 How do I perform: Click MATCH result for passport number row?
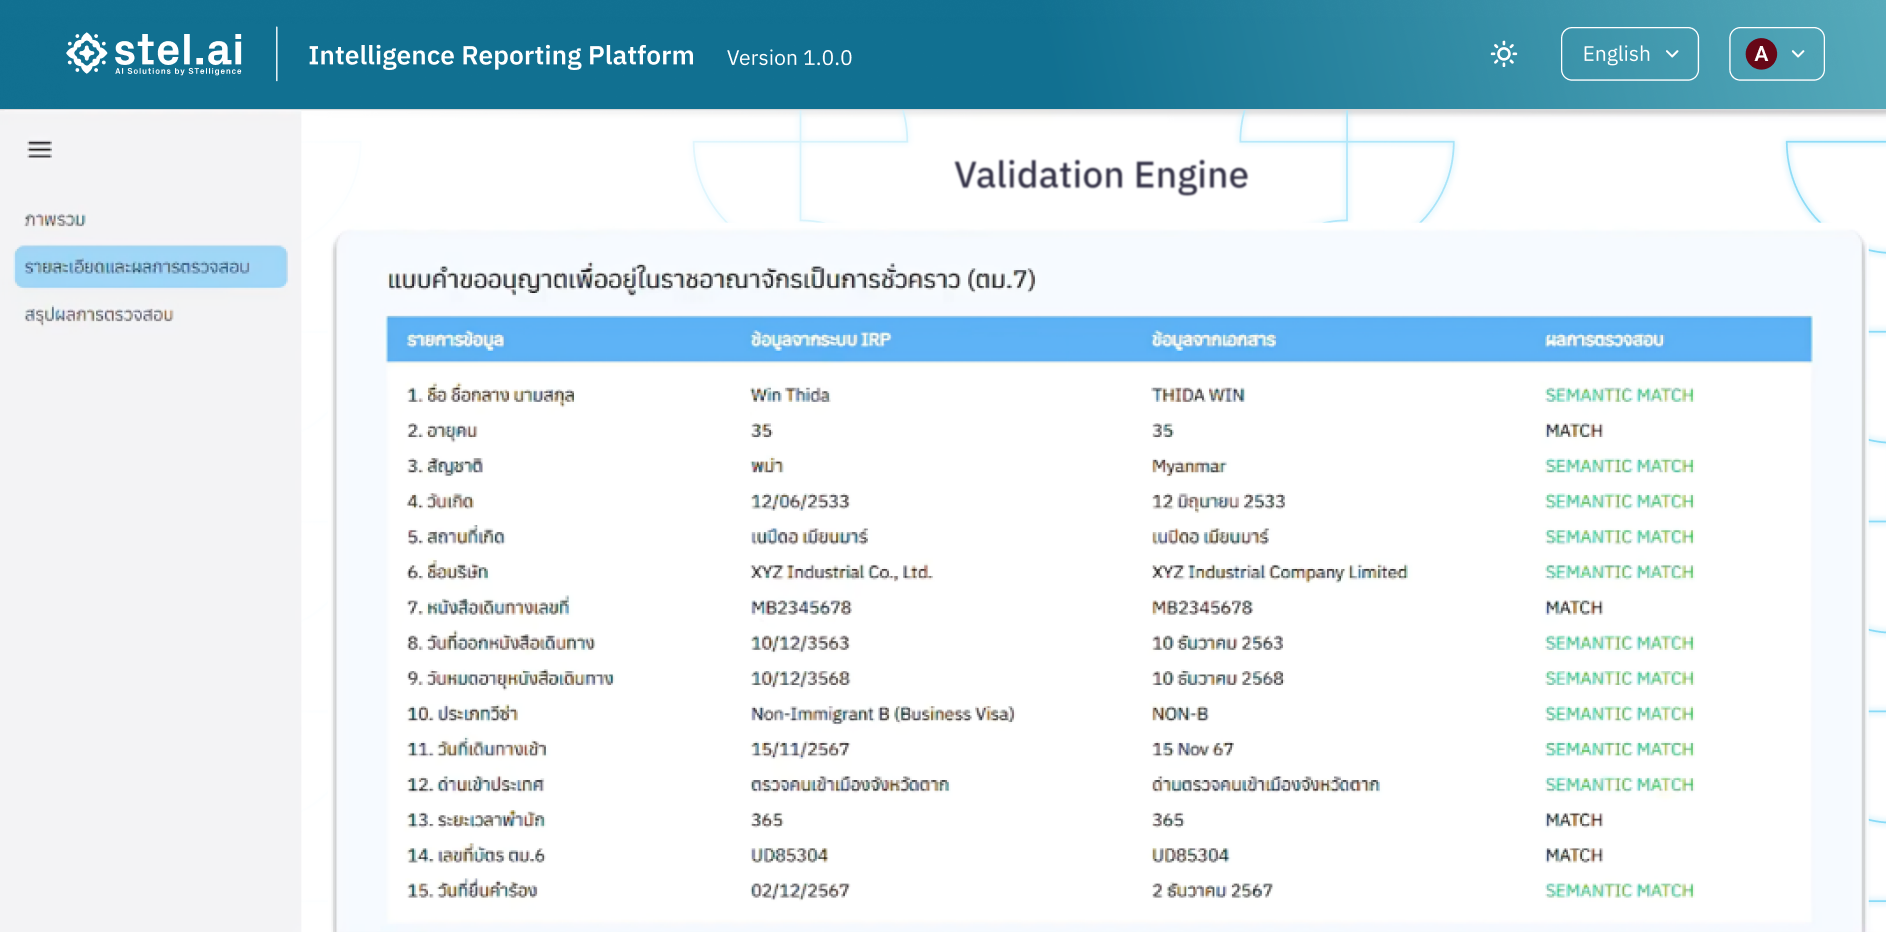tap(1574, 608)
